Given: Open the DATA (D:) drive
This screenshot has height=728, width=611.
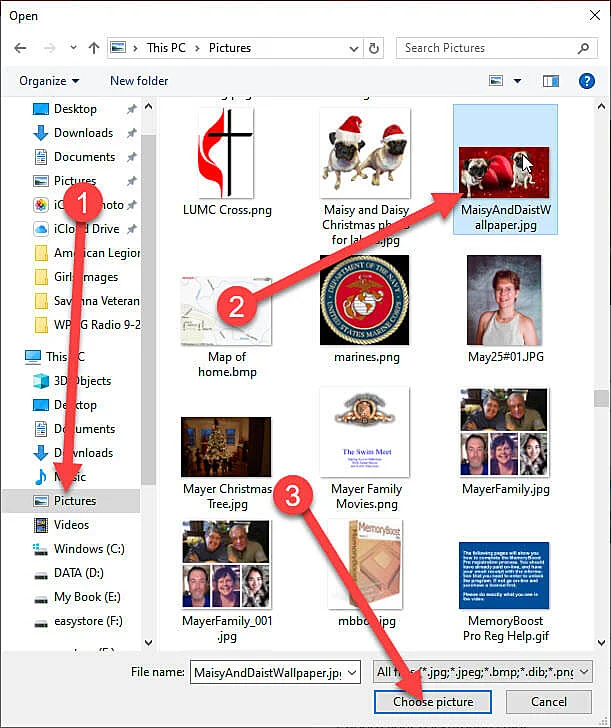Looking at the screenshot, I should point(78,573).
